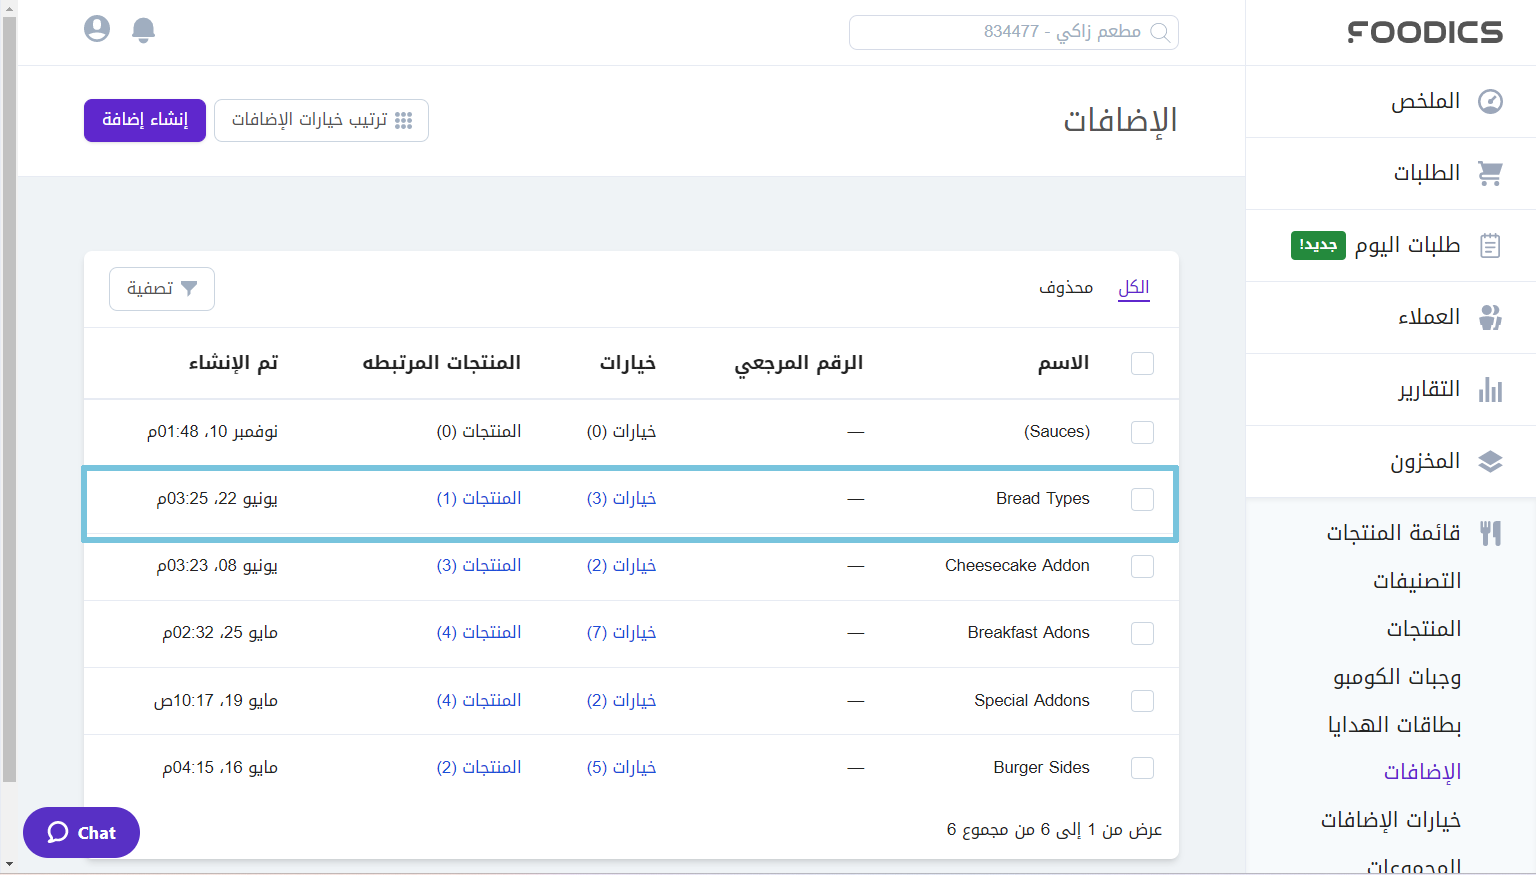Viewport: 1536px width, 875px height.
Task: Open the notifications bell
Action: click(x=144, y=30)
